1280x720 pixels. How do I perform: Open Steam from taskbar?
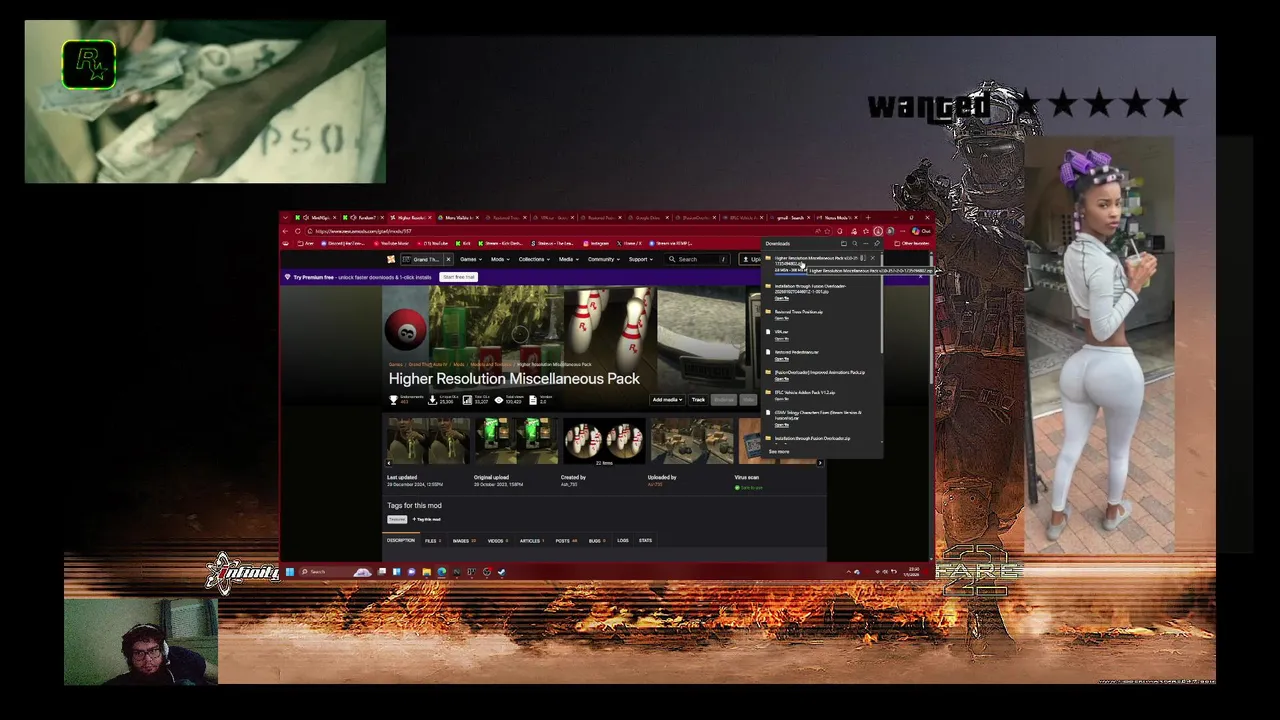502,572
